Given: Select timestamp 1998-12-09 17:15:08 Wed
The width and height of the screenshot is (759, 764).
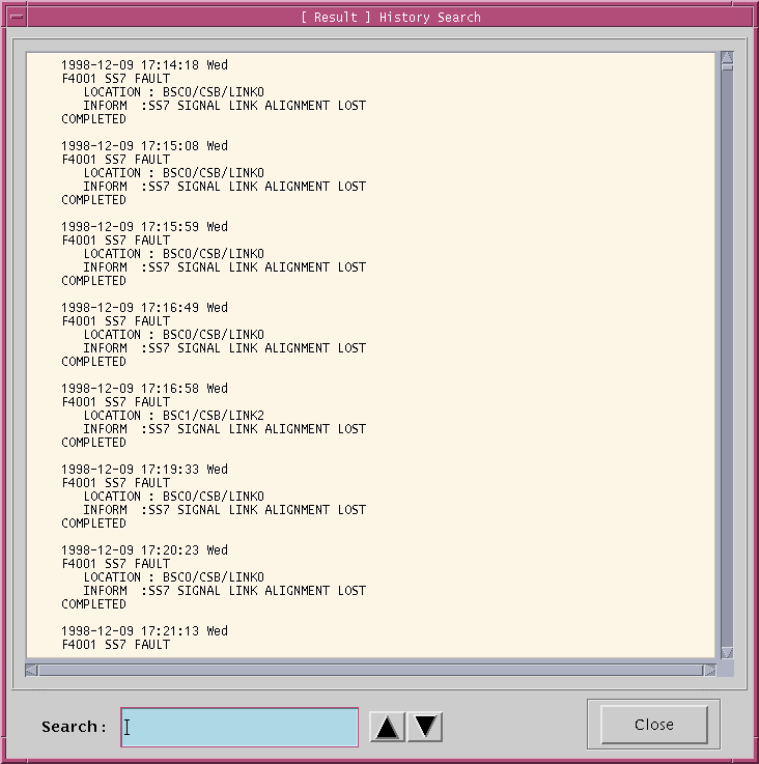Looking at the screenshot, I should coord(144,146).
